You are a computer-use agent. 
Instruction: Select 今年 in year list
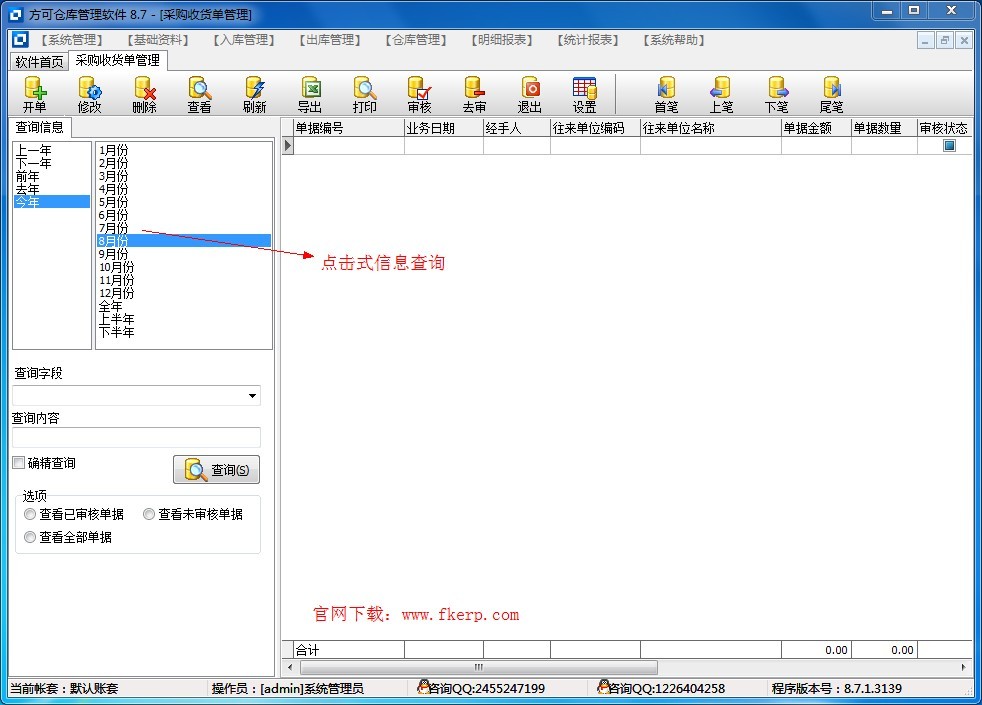tap(52, 202)
